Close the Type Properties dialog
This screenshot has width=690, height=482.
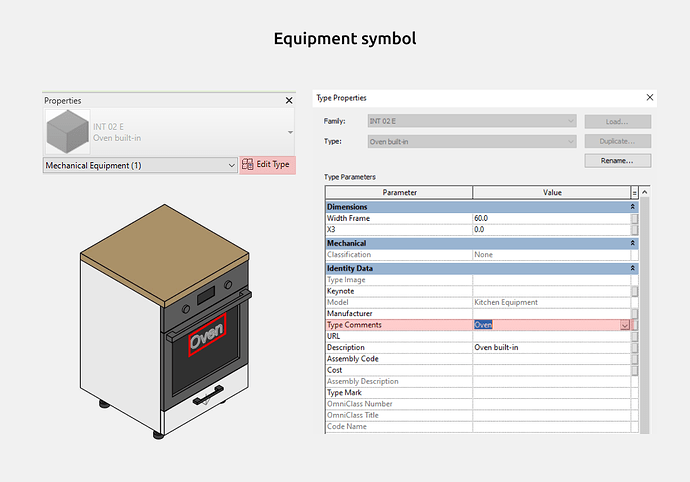(x=650, y=98)
